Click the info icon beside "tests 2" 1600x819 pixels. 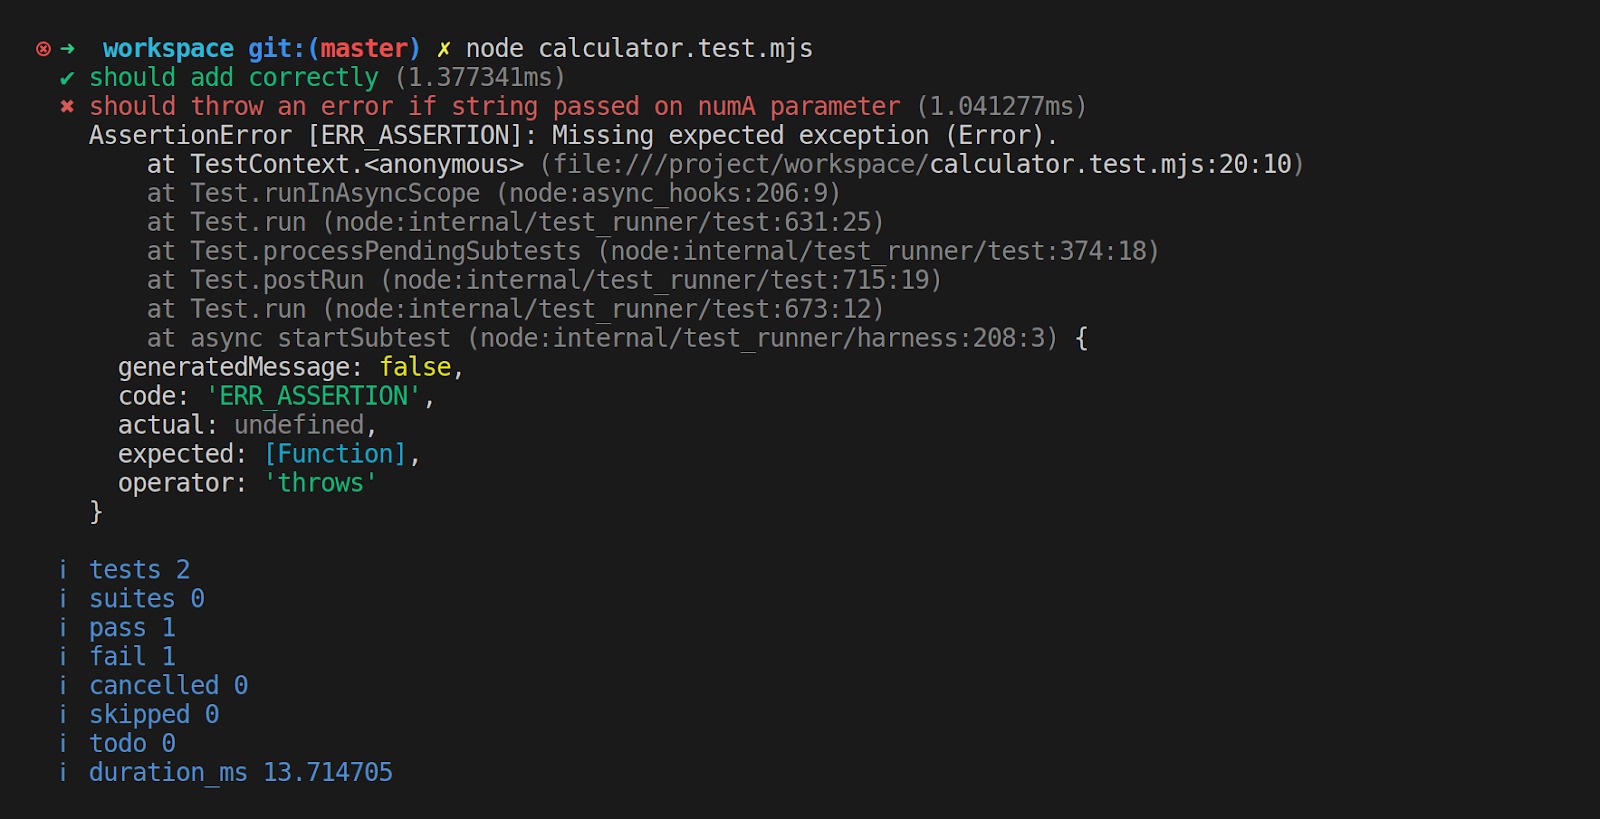pos(63,570)
